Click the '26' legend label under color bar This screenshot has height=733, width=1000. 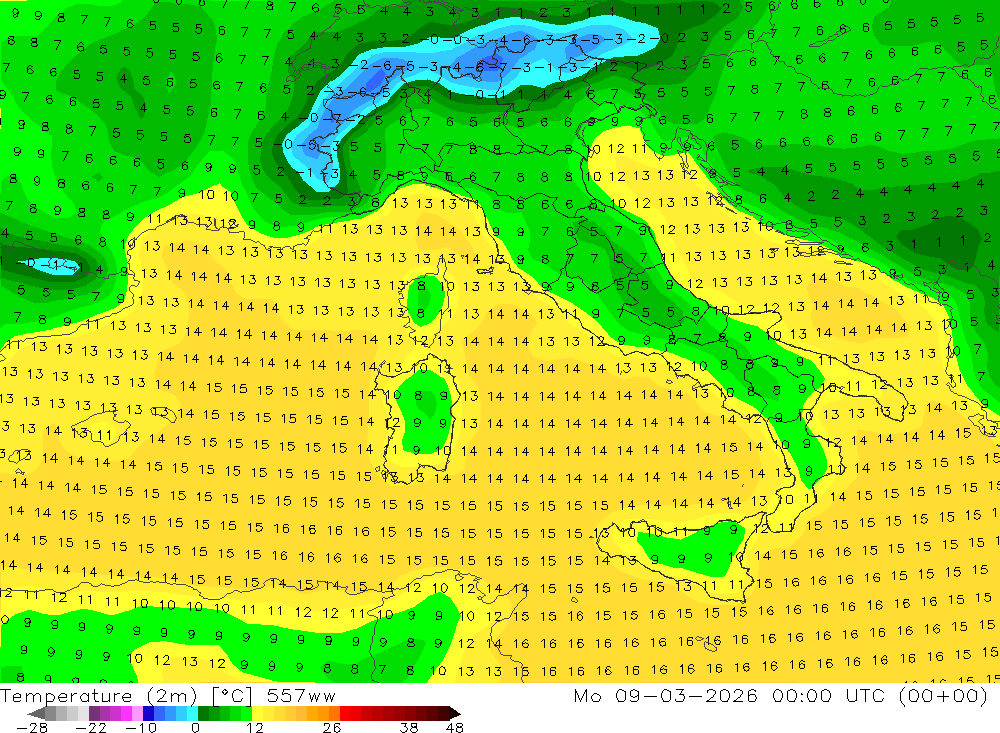[x=332, y=727]
